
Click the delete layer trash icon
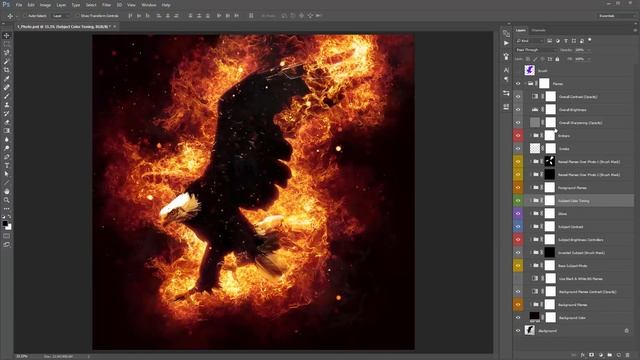[627, 355]
